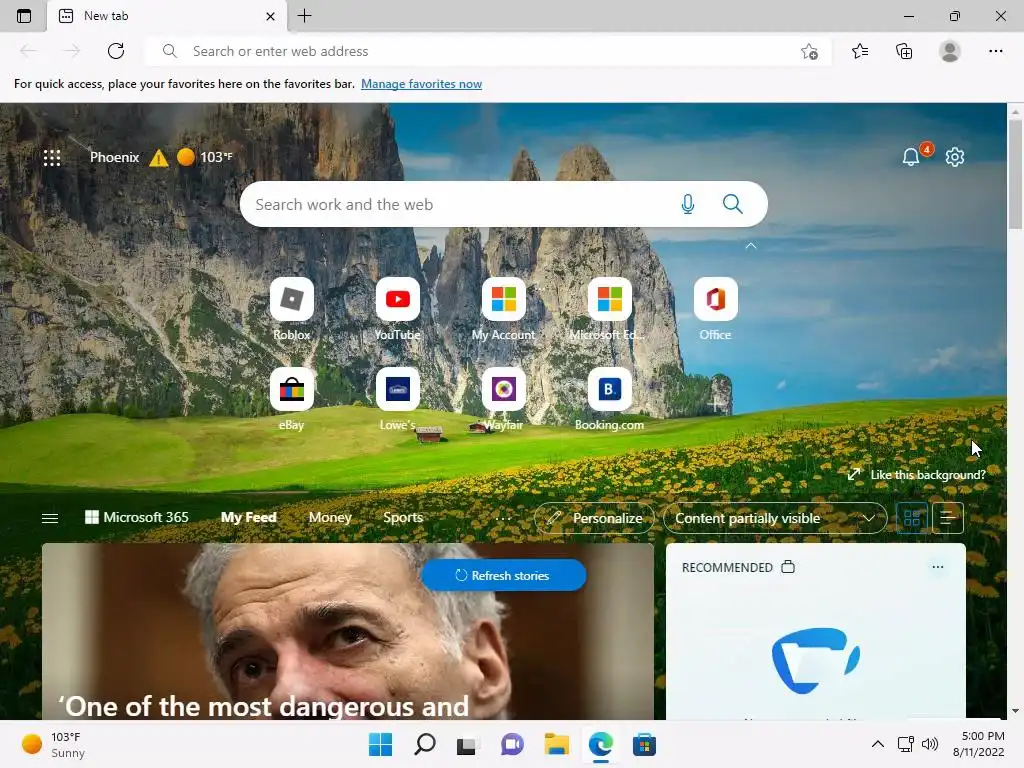Switch feed to grid view layout
1024x768 pixels.
(912, 518)
